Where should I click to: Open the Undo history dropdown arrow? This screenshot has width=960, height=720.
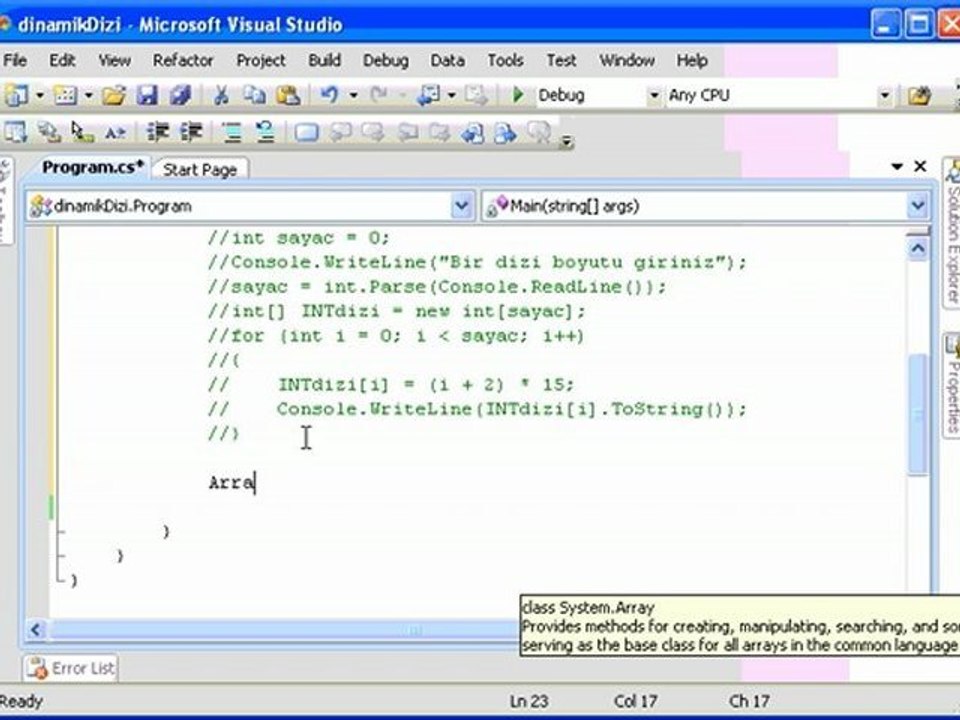pyautogui.click(x=353, y=96)
